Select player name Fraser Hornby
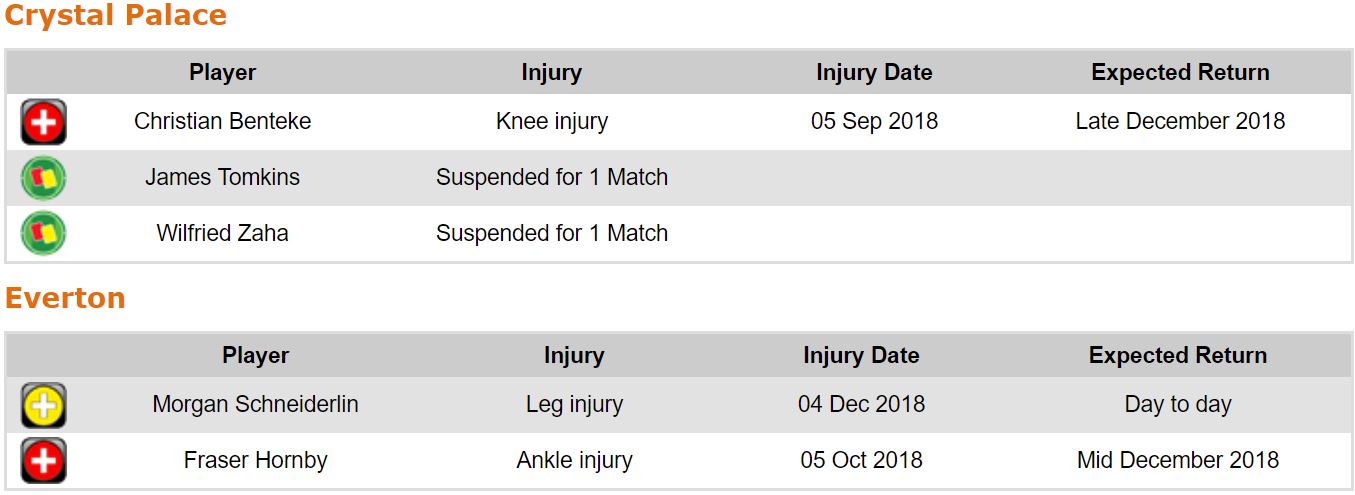Viewport: 1355px width, 495px height. click(x=255, y=461)
